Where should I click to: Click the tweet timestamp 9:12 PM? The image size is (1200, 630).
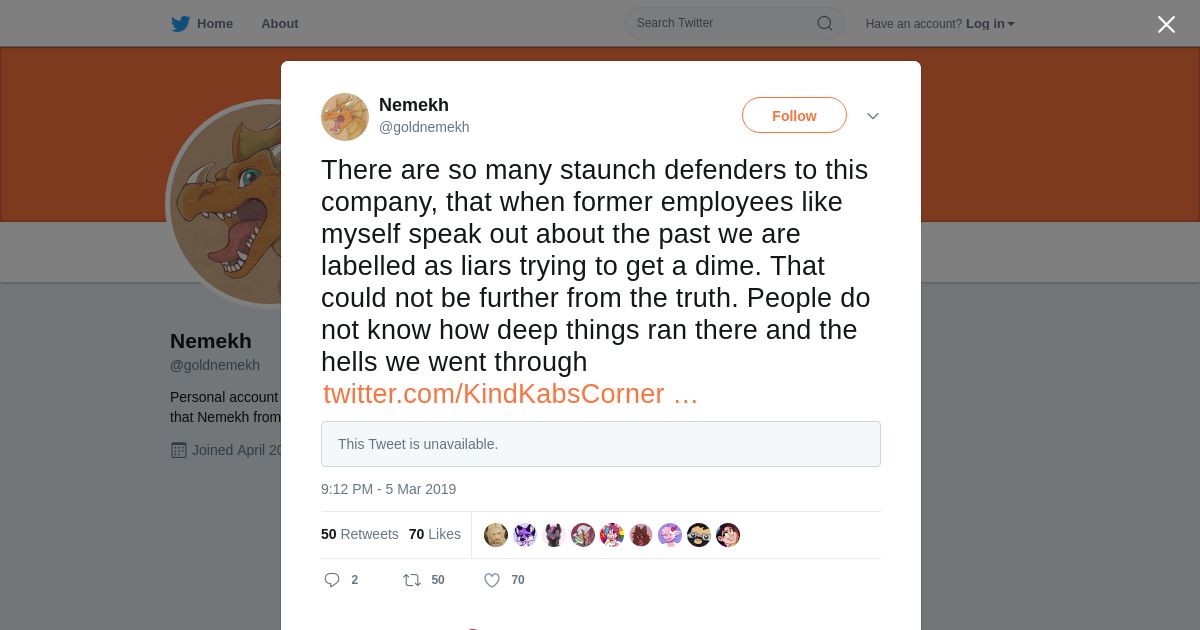point(388,489)
